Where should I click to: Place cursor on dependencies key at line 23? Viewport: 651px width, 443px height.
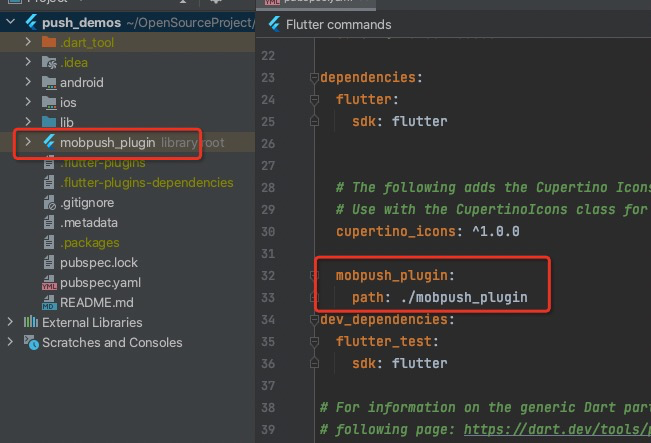368,77
